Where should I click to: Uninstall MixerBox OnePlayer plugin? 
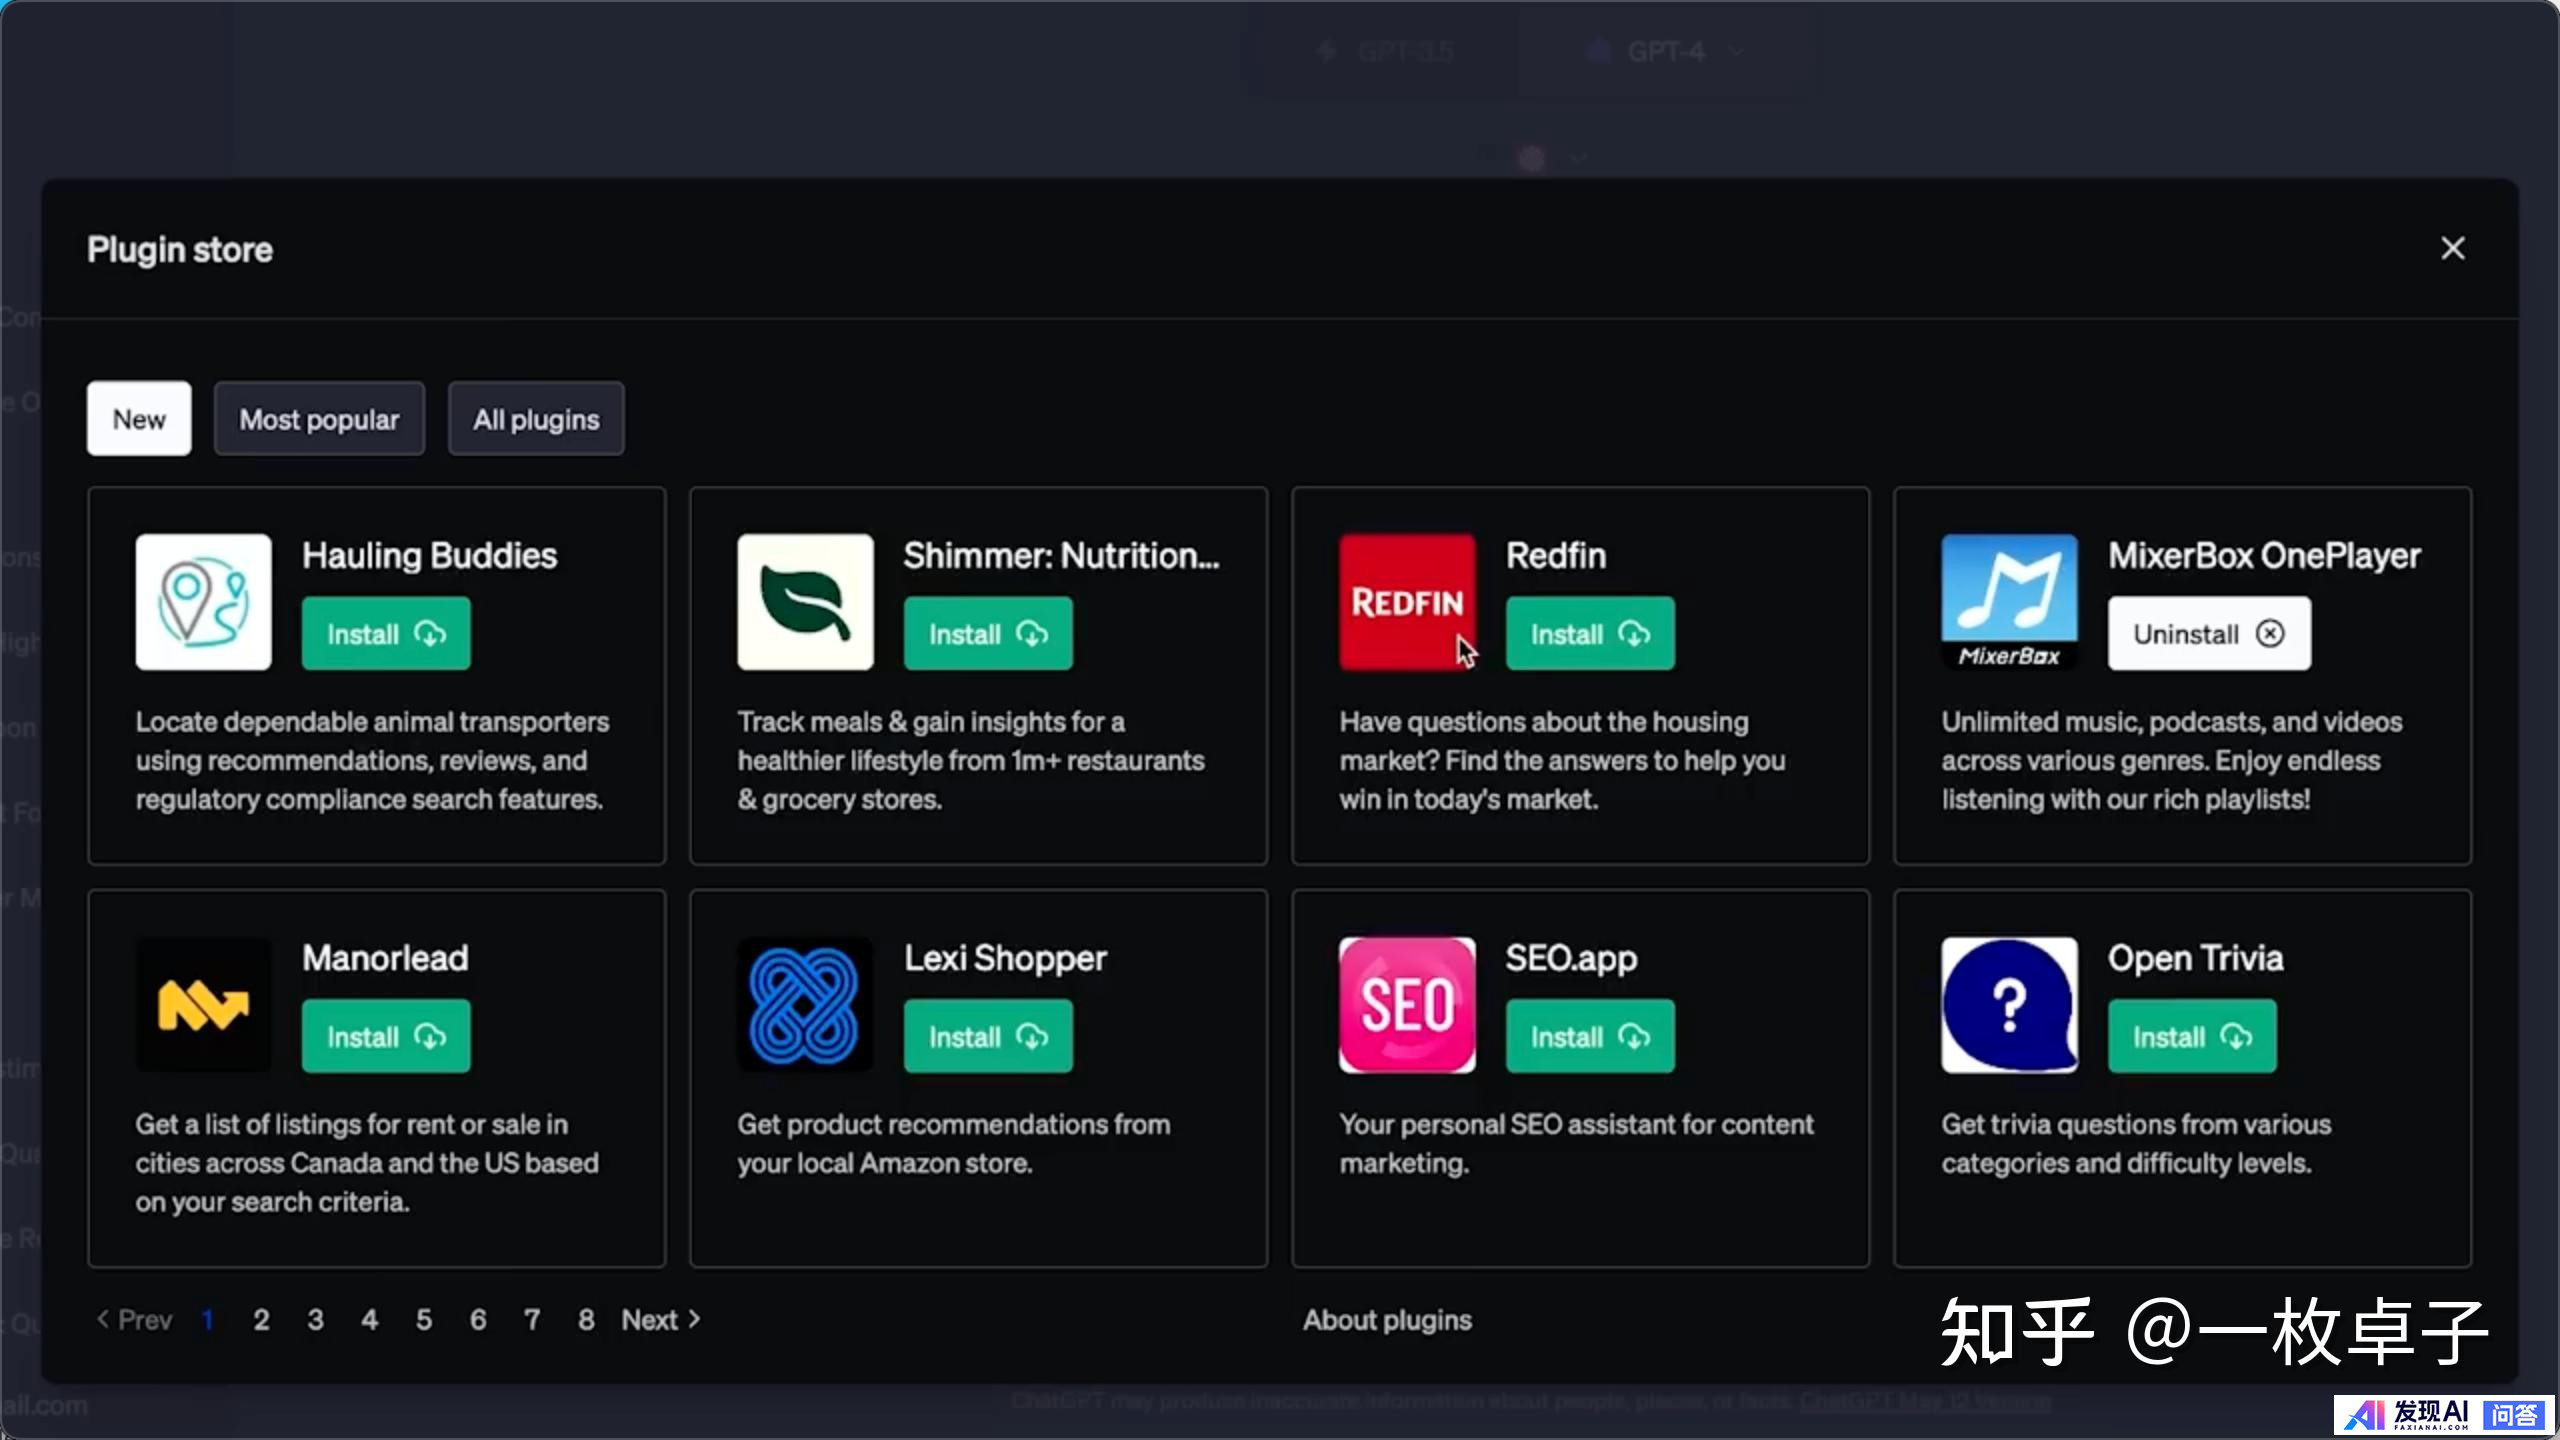[2208, 634]
